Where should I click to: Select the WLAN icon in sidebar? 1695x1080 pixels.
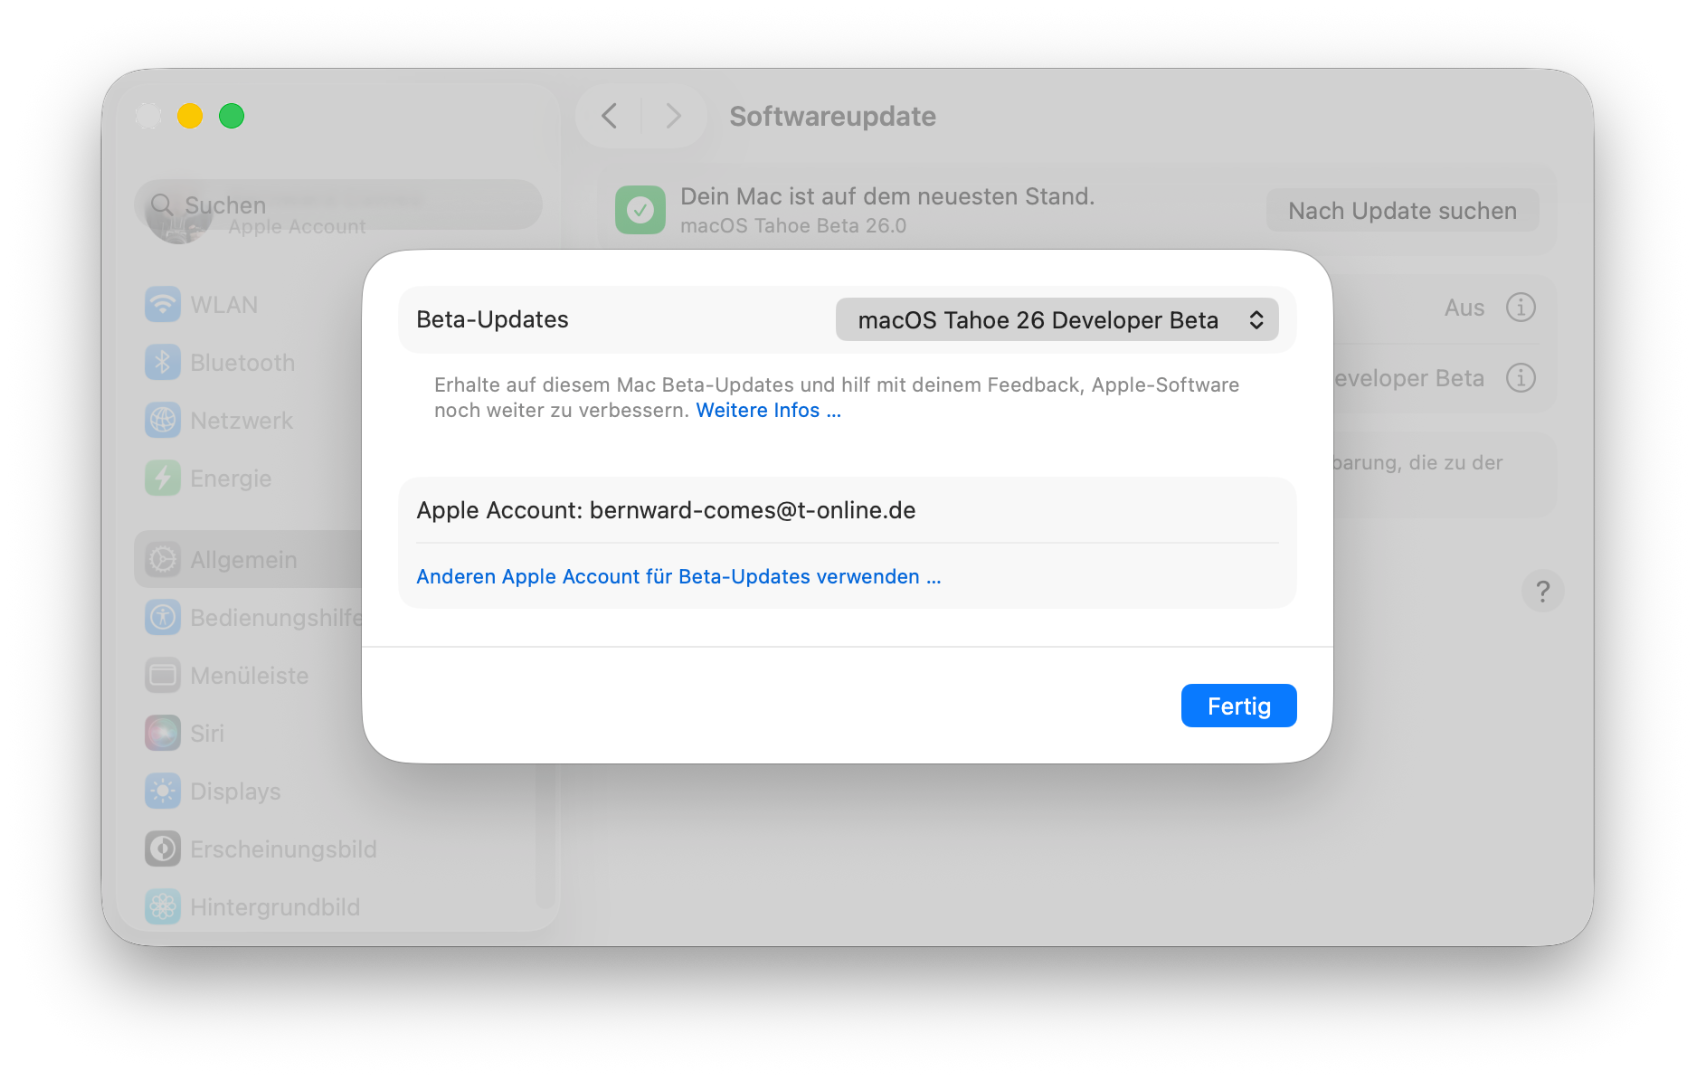tap(163, 305)
